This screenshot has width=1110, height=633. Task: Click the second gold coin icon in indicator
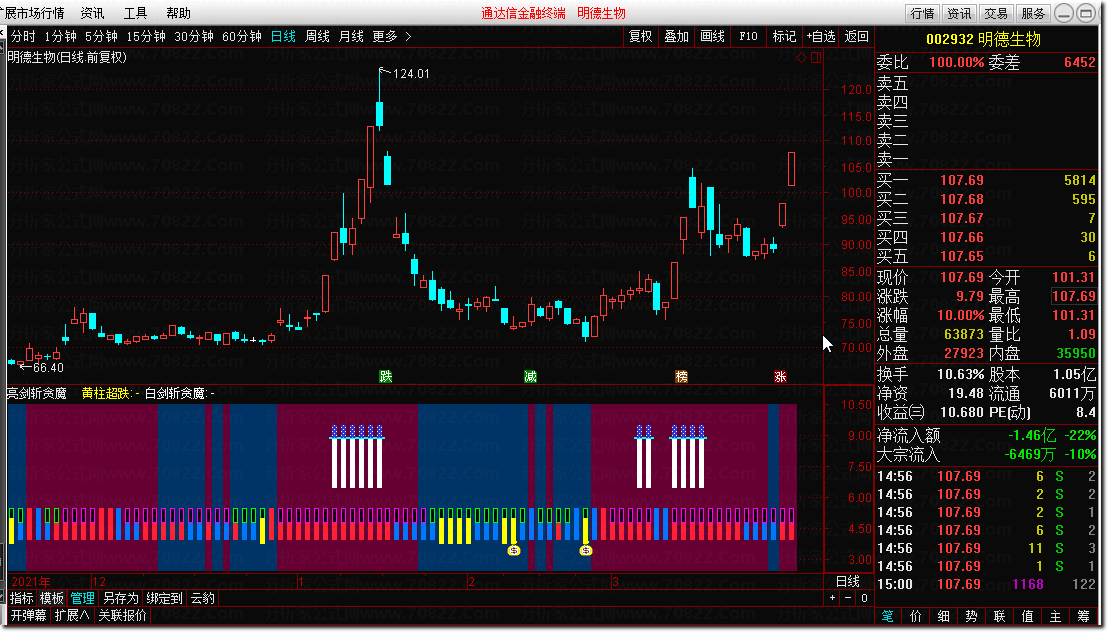(x=585, y=550)
